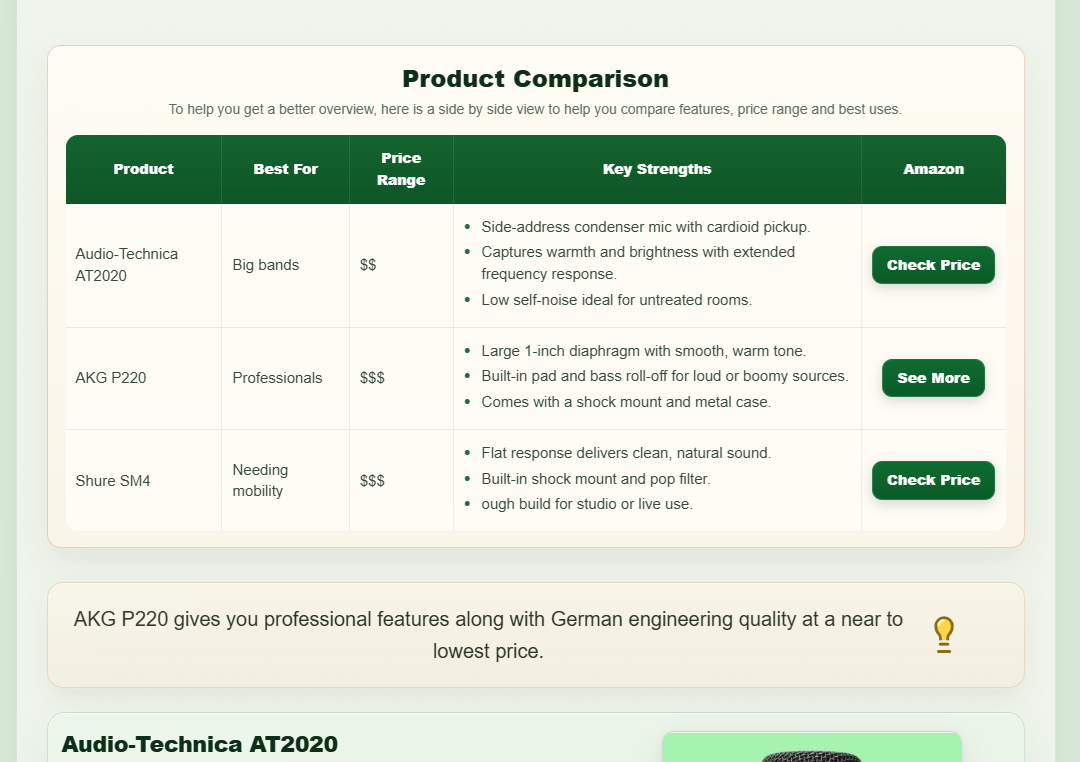The width and height of the screenshot is (1080, 762).
Task: Click Check Price for Shure SM4
Action: pos(933,480)
